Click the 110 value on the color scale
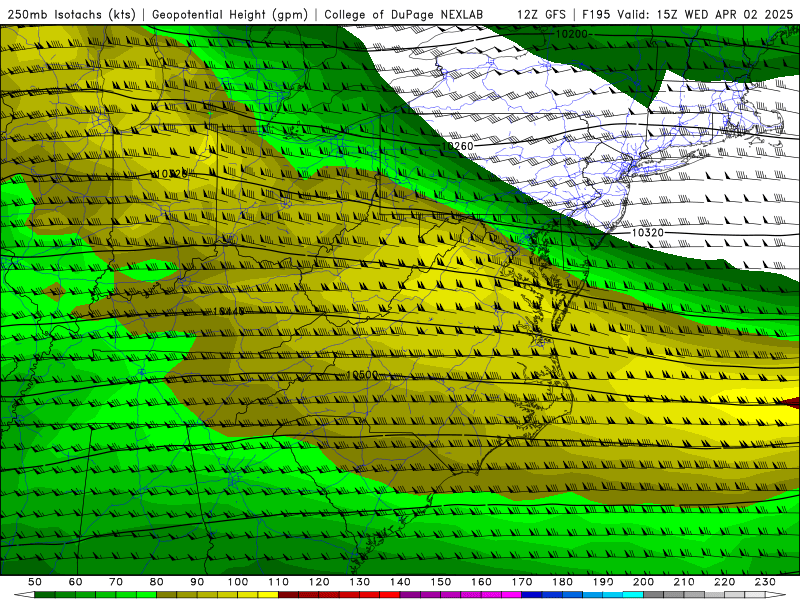This screenshot has height=600, width=800. tap(279, 582)
